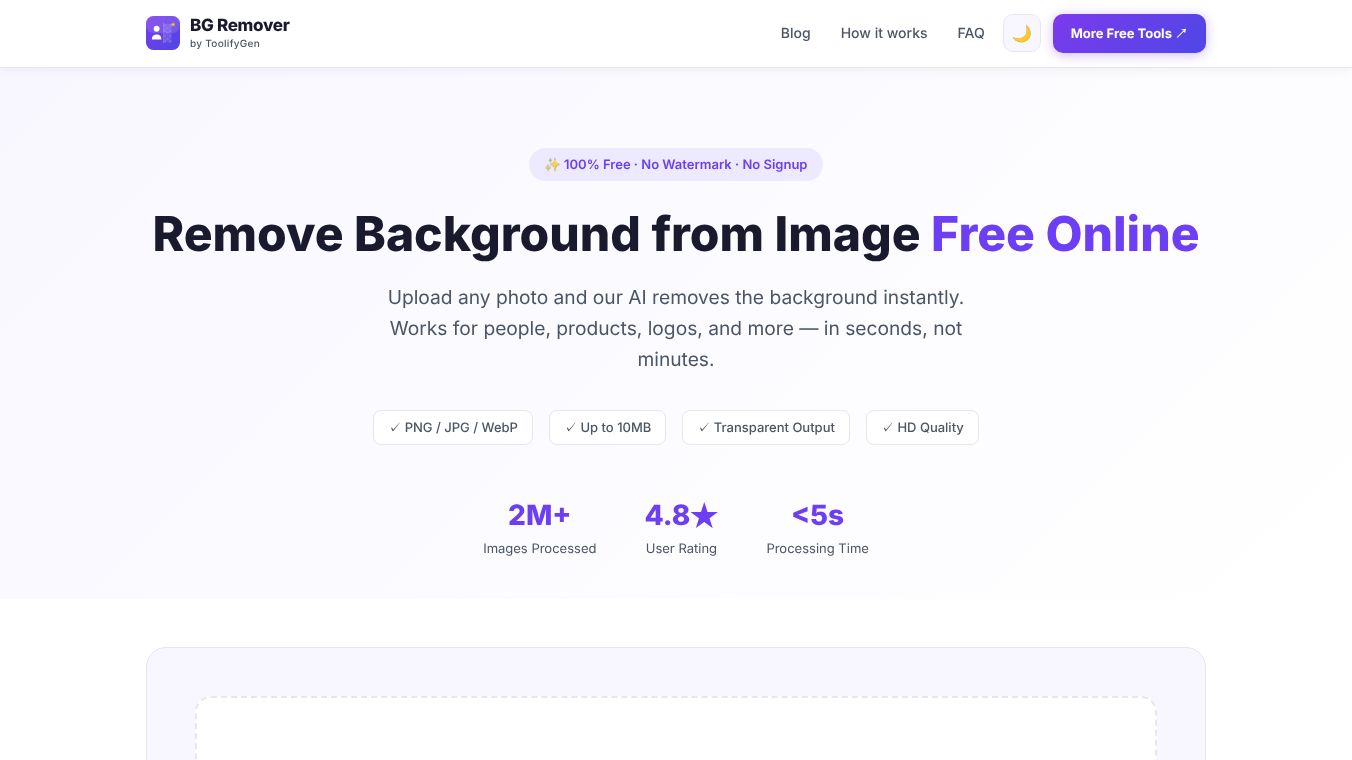The image size is (1352, 760).
Task: Click the Free Online heading text
Action: coord(1064,234)
